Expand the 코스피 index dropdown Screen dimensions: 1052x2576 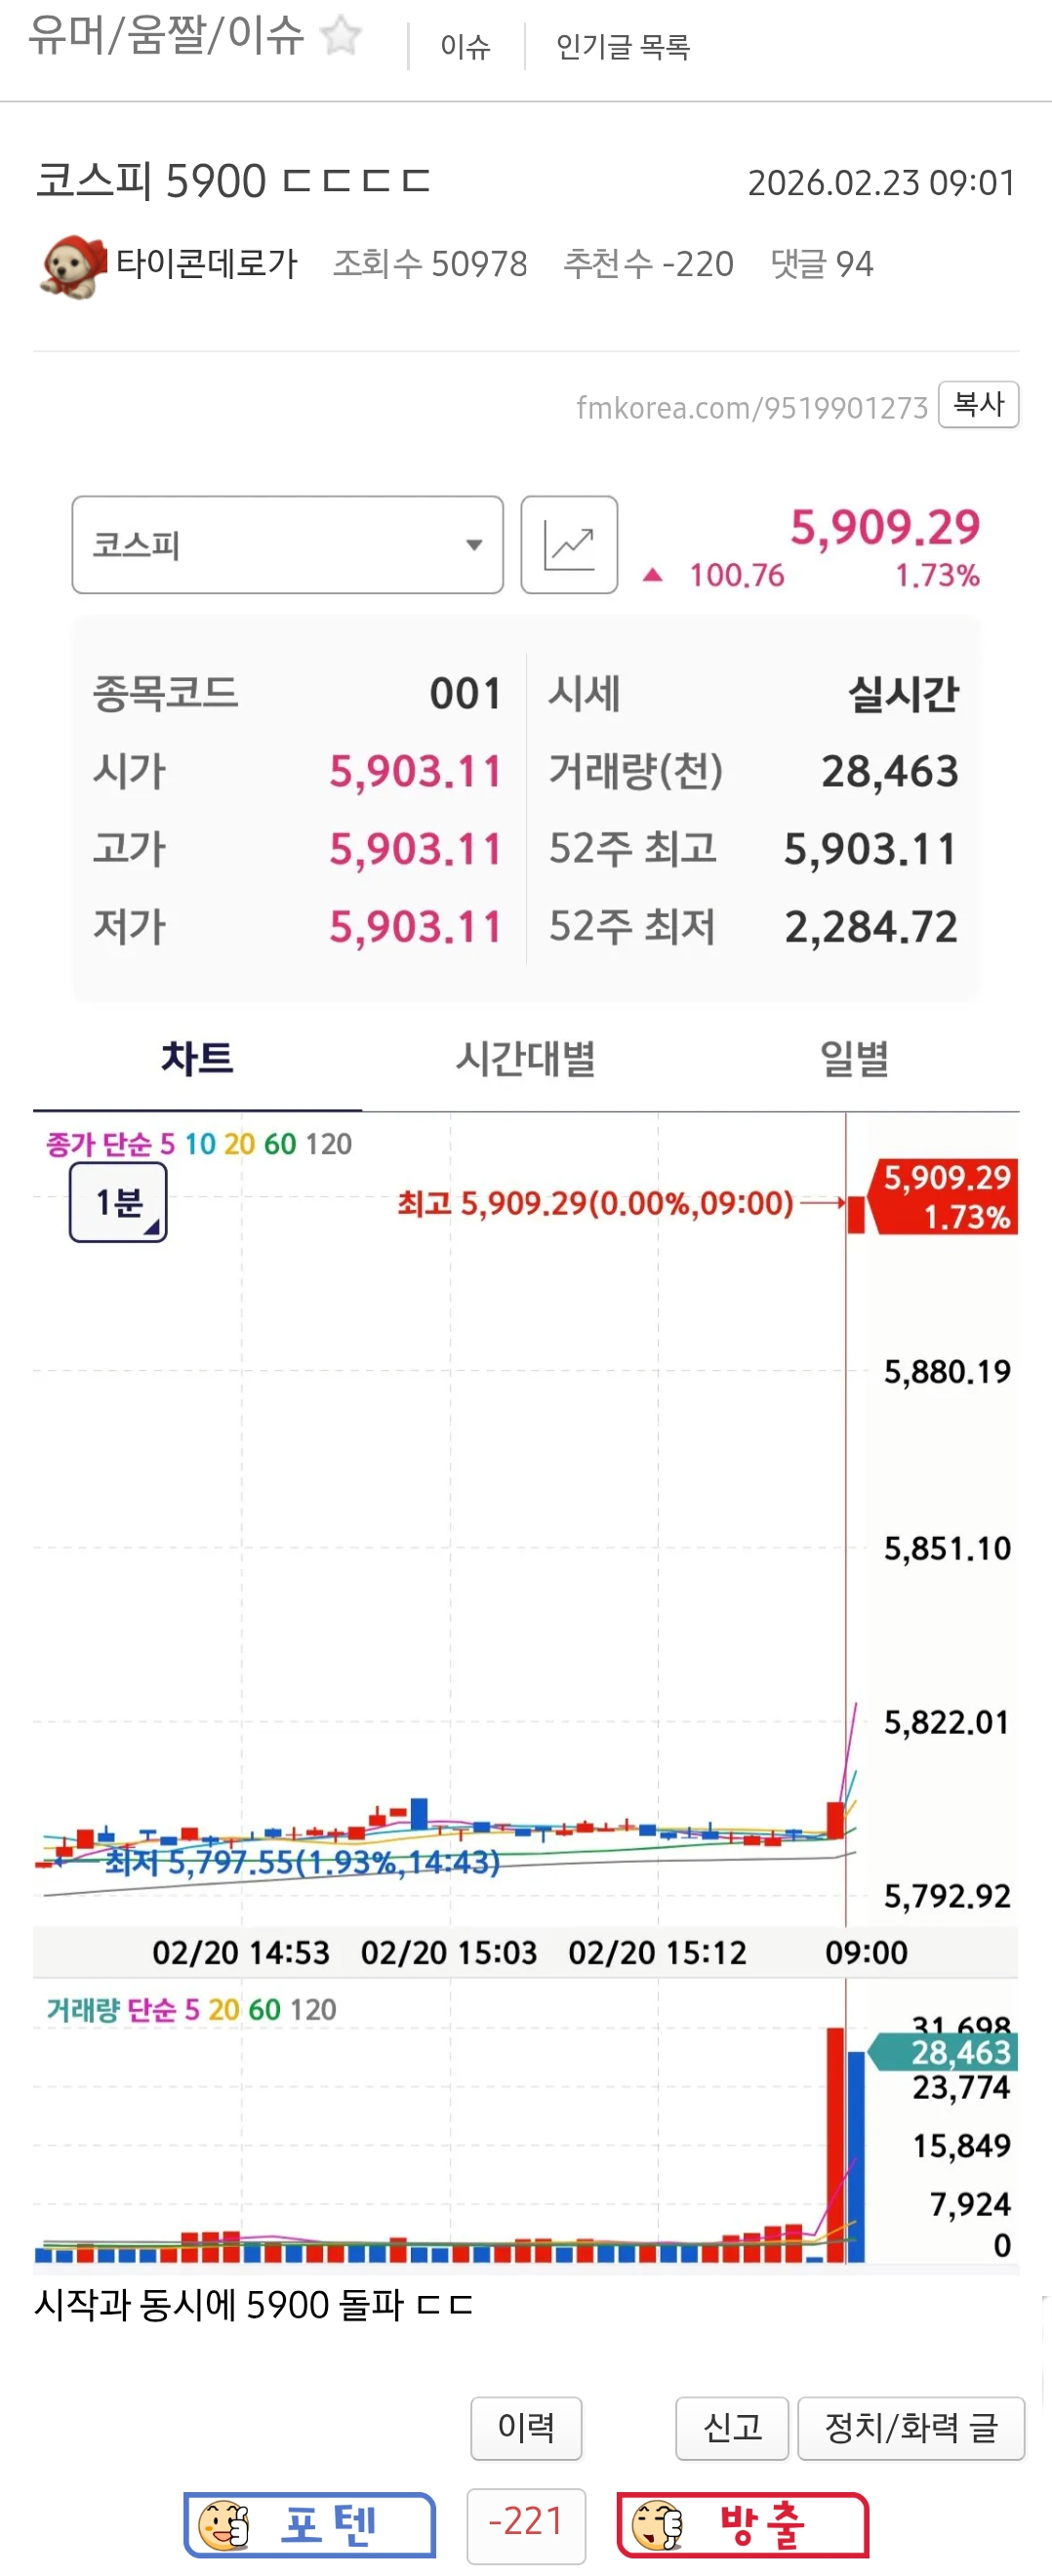pos(287,545)
